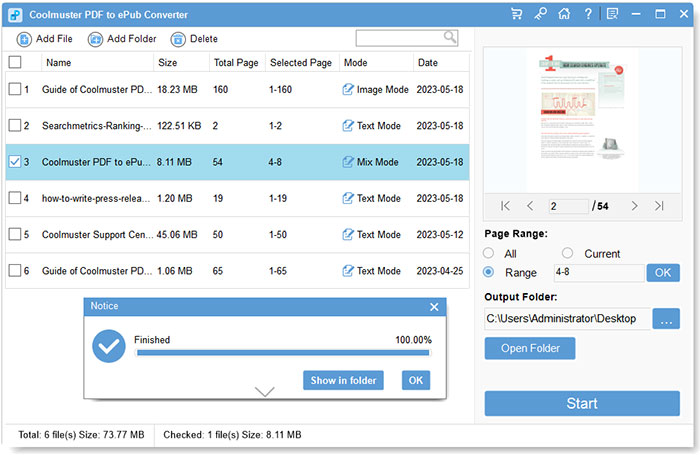This screenshot has height=455, width=700.
Task: Click the key register icon
Action: tap(540, 14)
